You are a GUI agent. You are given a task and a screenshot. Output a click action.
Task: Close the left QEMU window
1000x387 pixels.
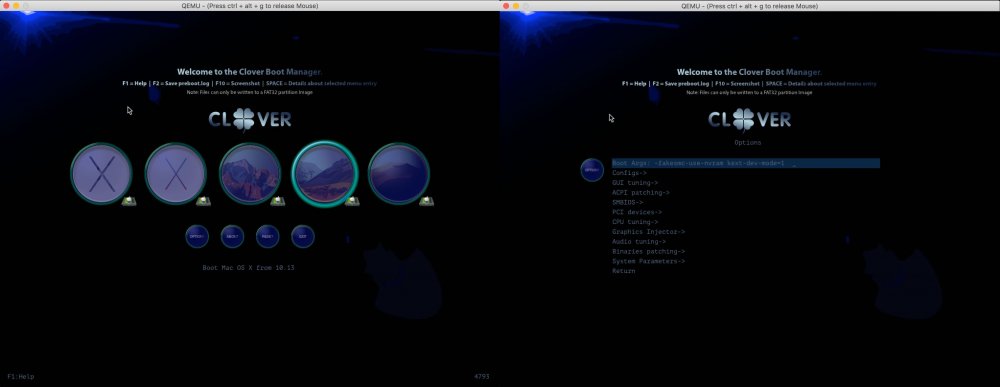[6, 6]
